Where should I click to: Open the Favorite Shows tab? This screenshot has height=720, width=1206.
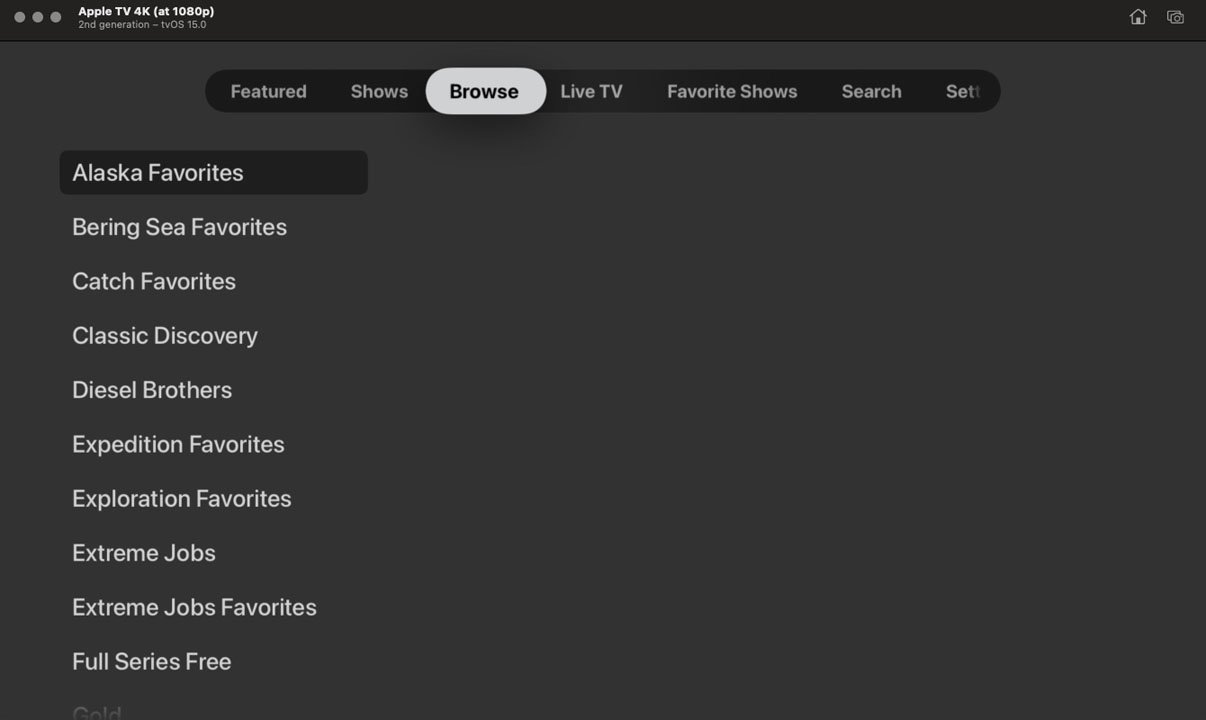pos(732,91)
